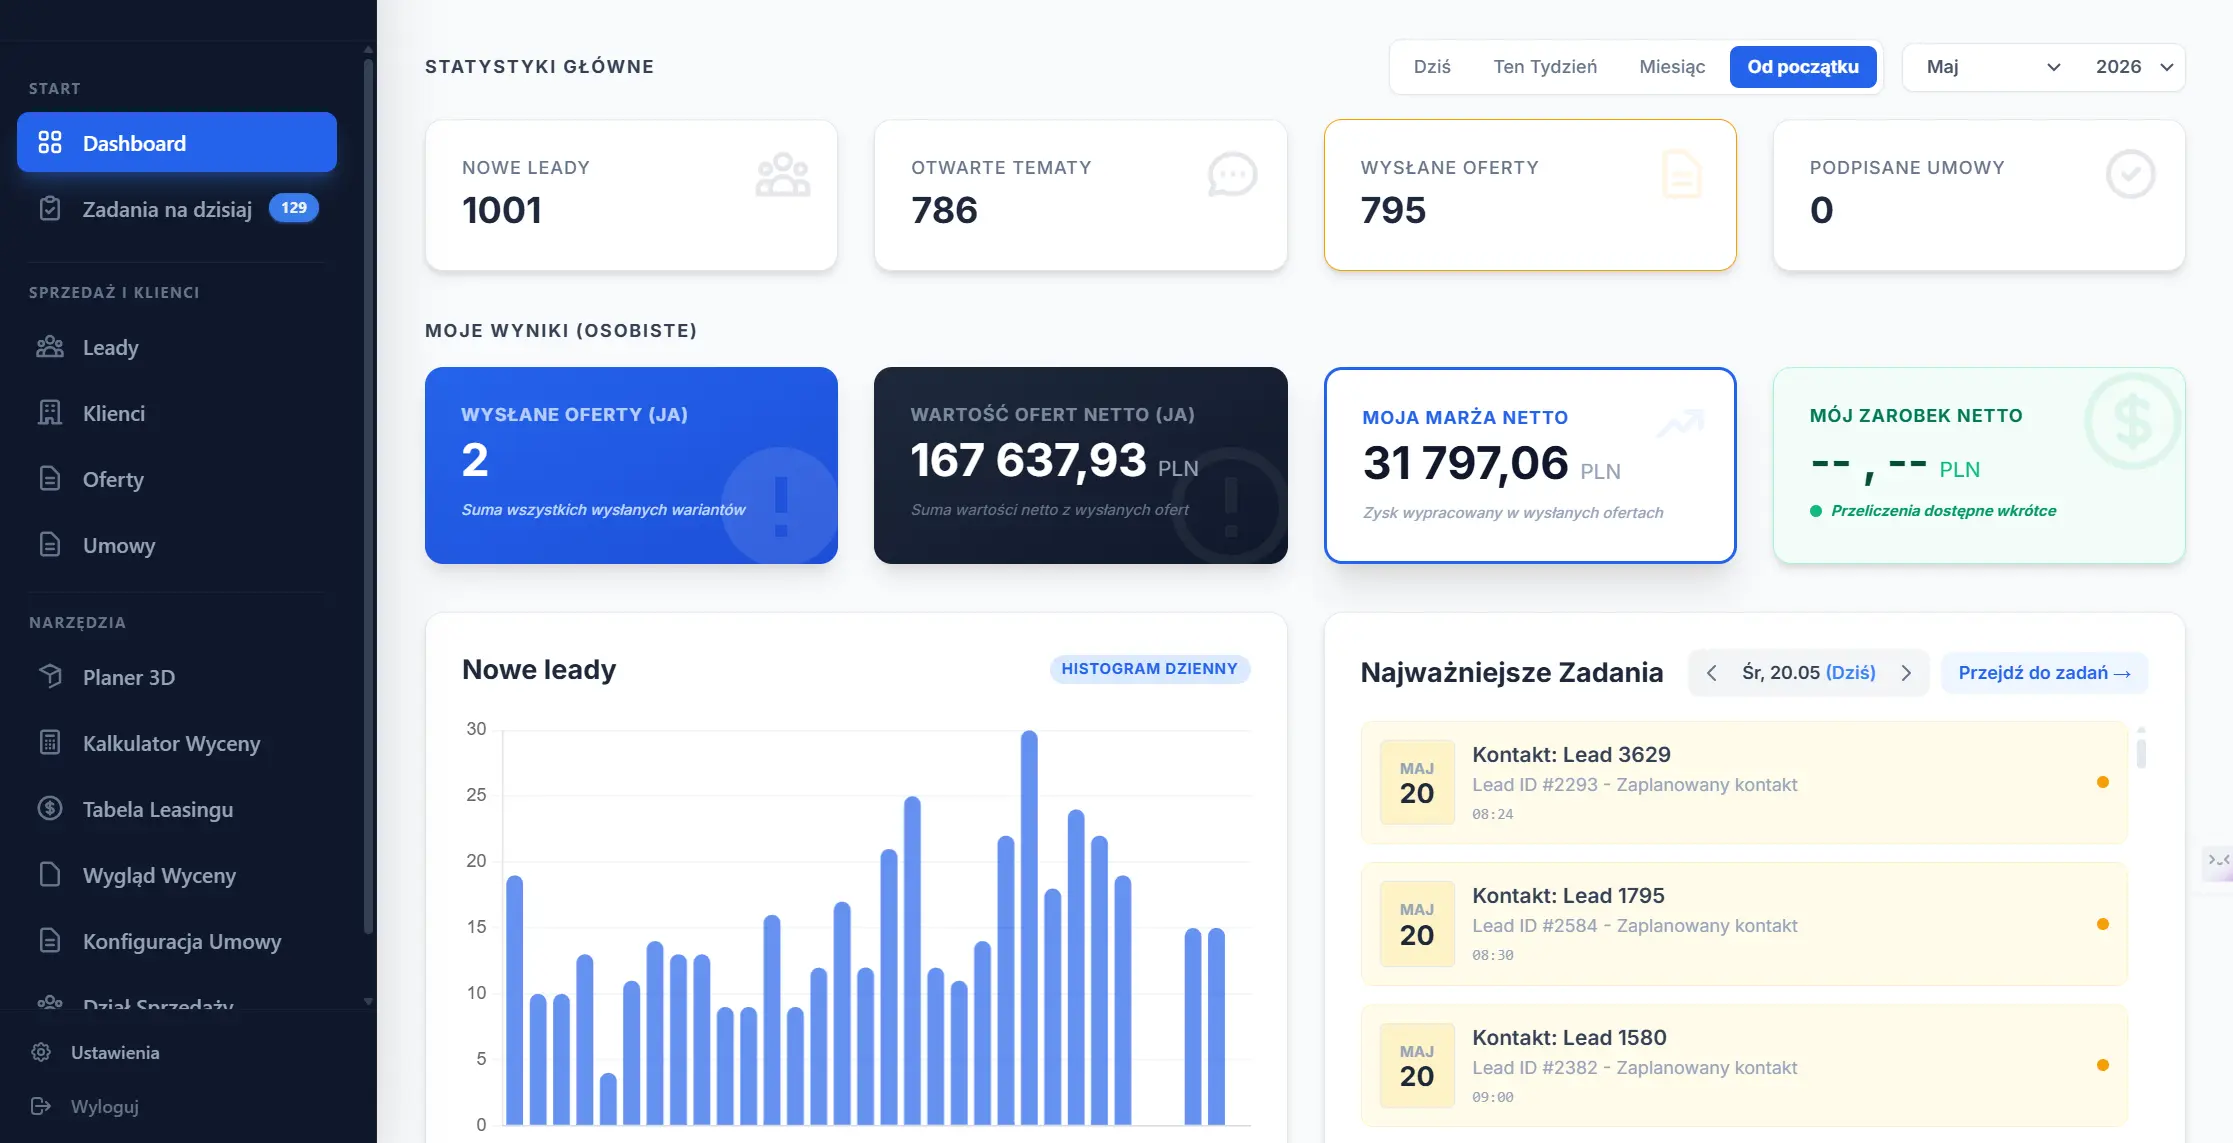Click the Ustawienia gear icon

pyautogui.click(x=41, y=1052)
